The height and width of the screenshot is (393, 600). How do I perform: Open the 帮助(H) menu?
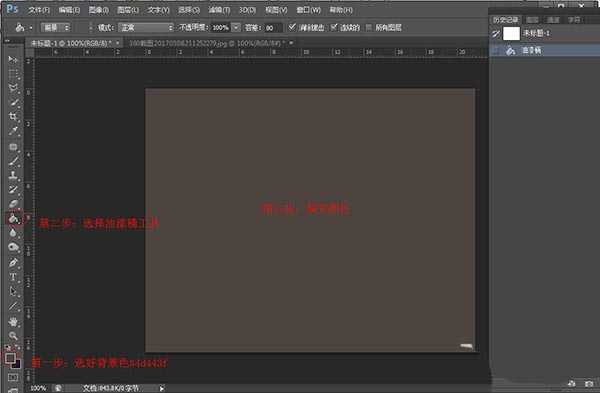(x=341, y=10)
